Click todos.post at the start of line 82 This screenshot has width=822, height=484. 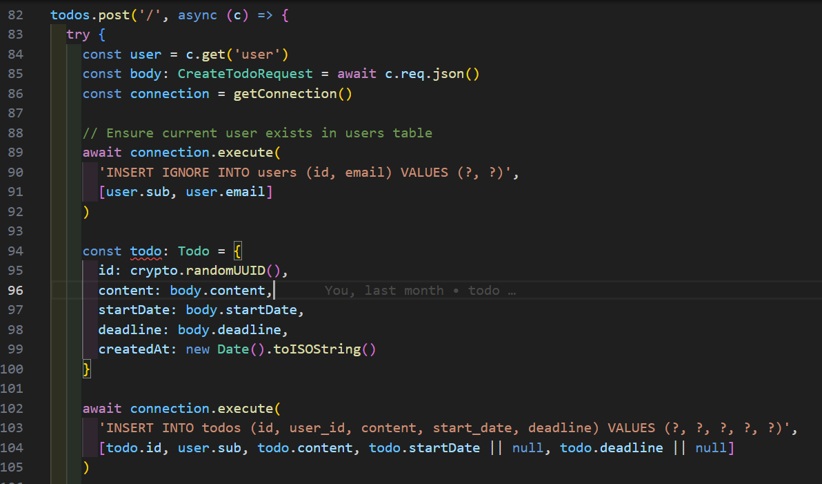90,15
